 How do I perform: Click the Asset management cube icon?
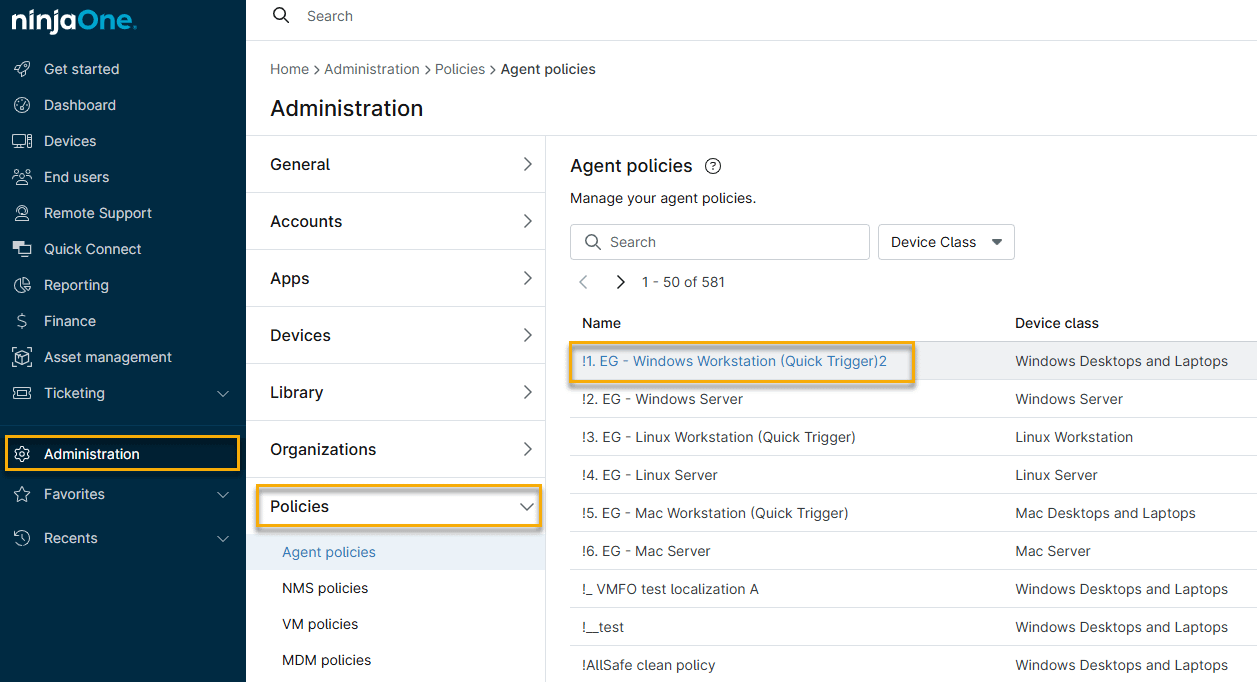22,357
